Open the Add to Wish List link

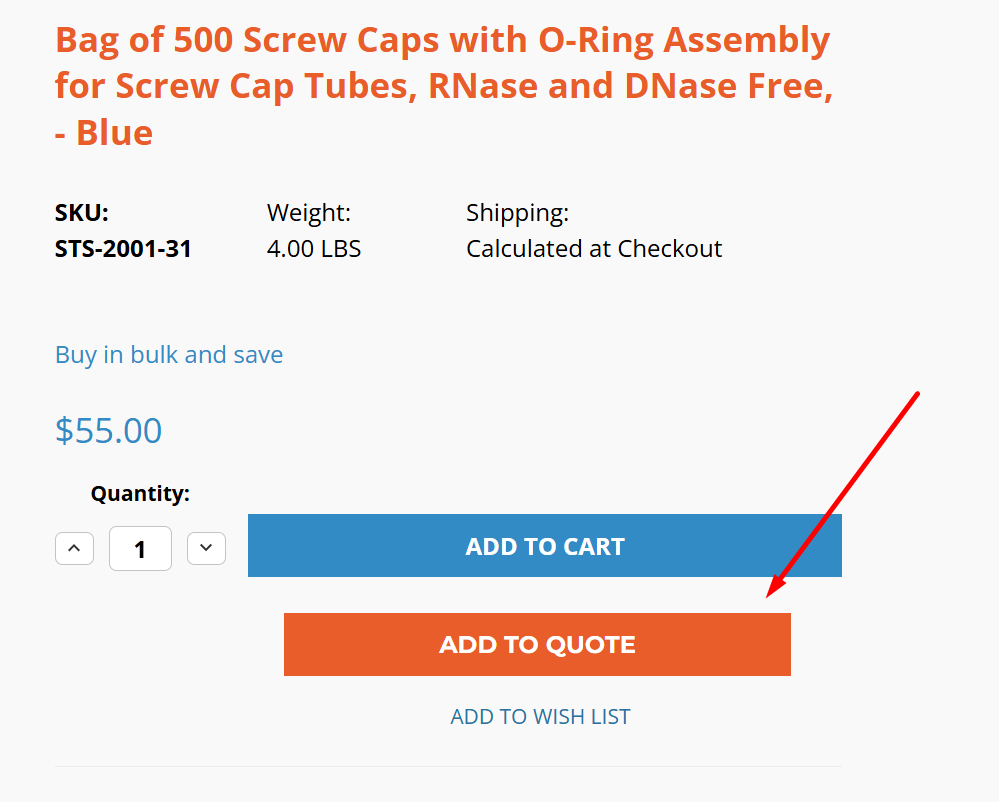[x=540, y=717]
